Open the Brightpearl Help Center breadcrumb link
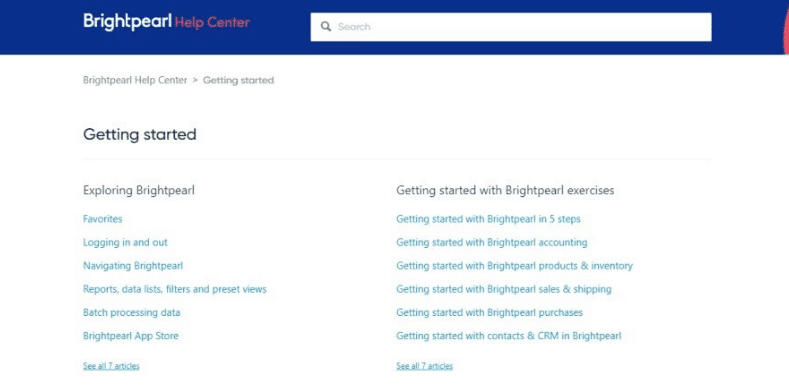This screenshot has width=789, height=392. tap(135, 80)
